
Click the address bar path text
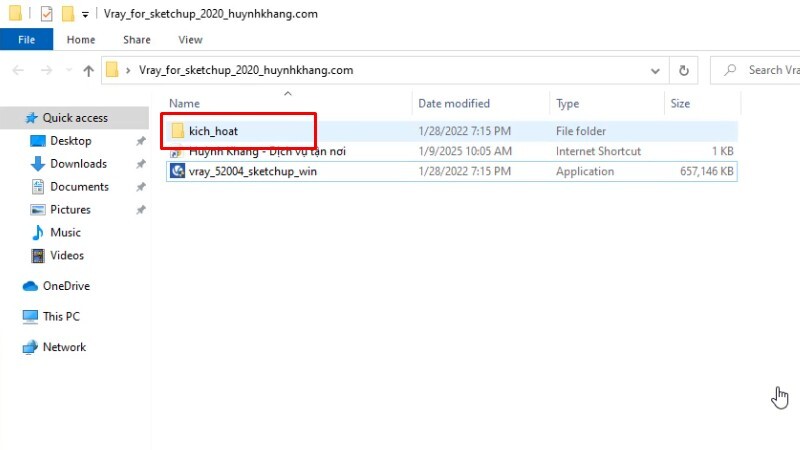246,70
